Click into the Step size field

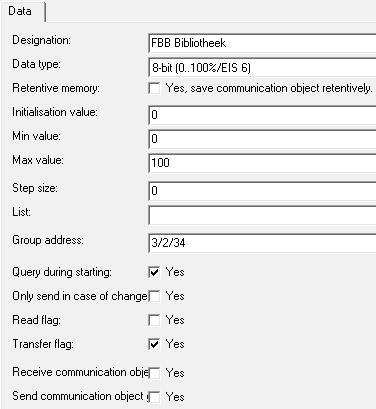coord(262,191)
